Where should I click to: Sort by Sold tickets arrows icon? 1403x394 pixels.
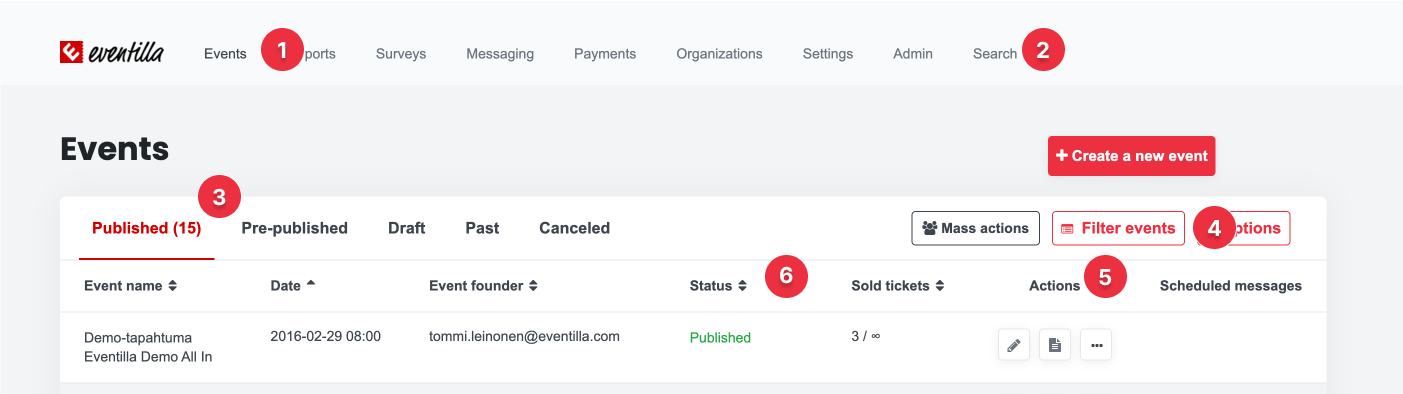coord(940,286)
